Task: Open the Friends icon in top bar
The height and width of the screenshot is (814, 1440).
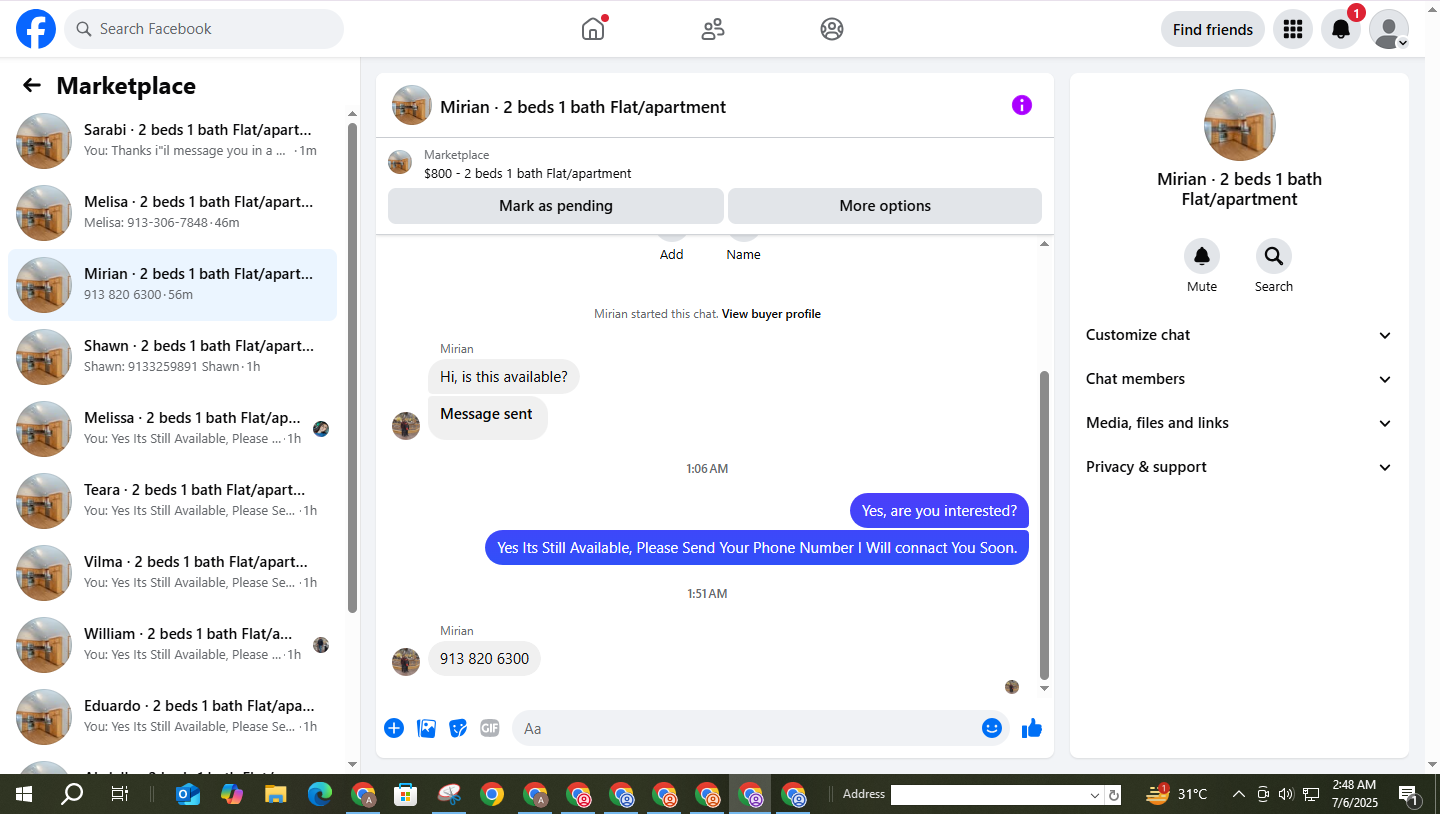Action: [x=713, y=29]
